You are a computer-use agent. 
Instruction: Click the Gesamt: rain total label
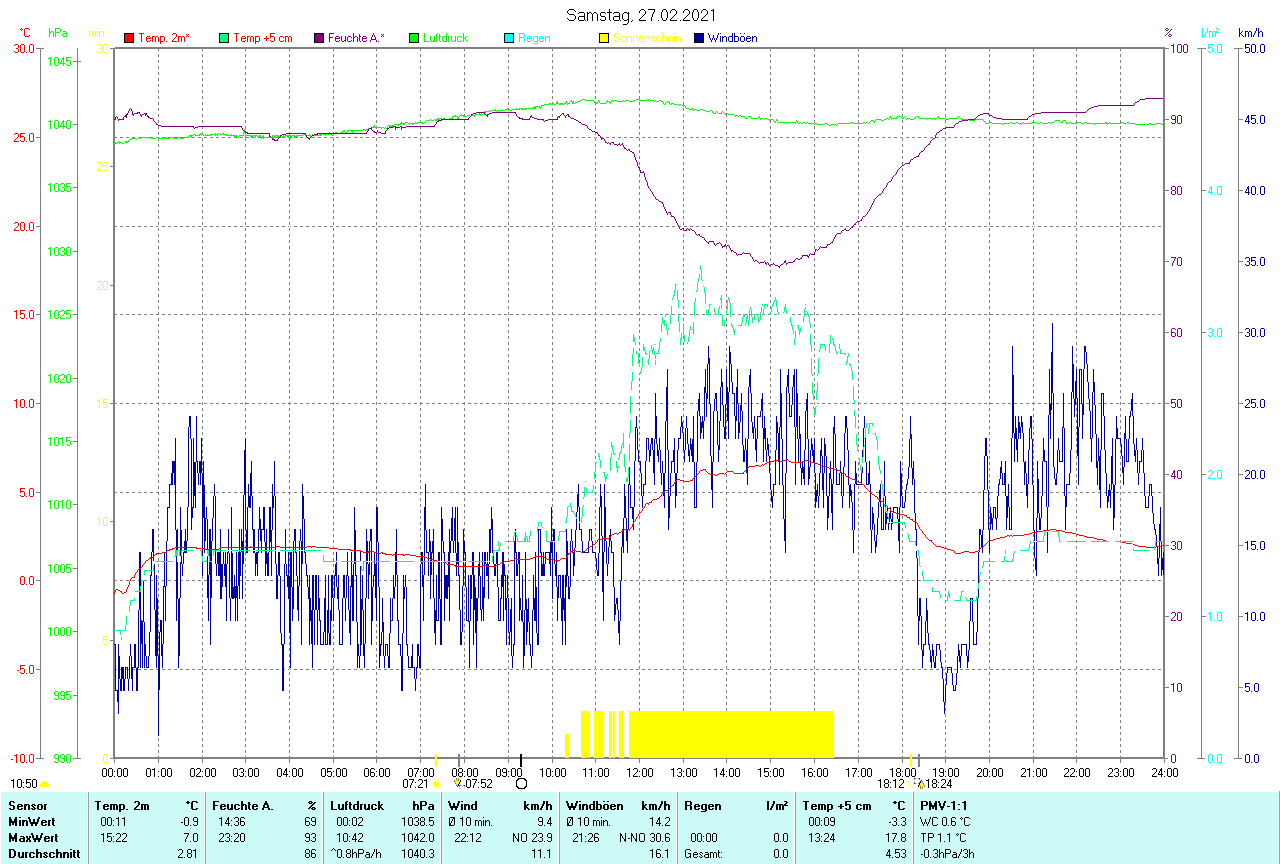pyautogui.click(x=704, y=854)
